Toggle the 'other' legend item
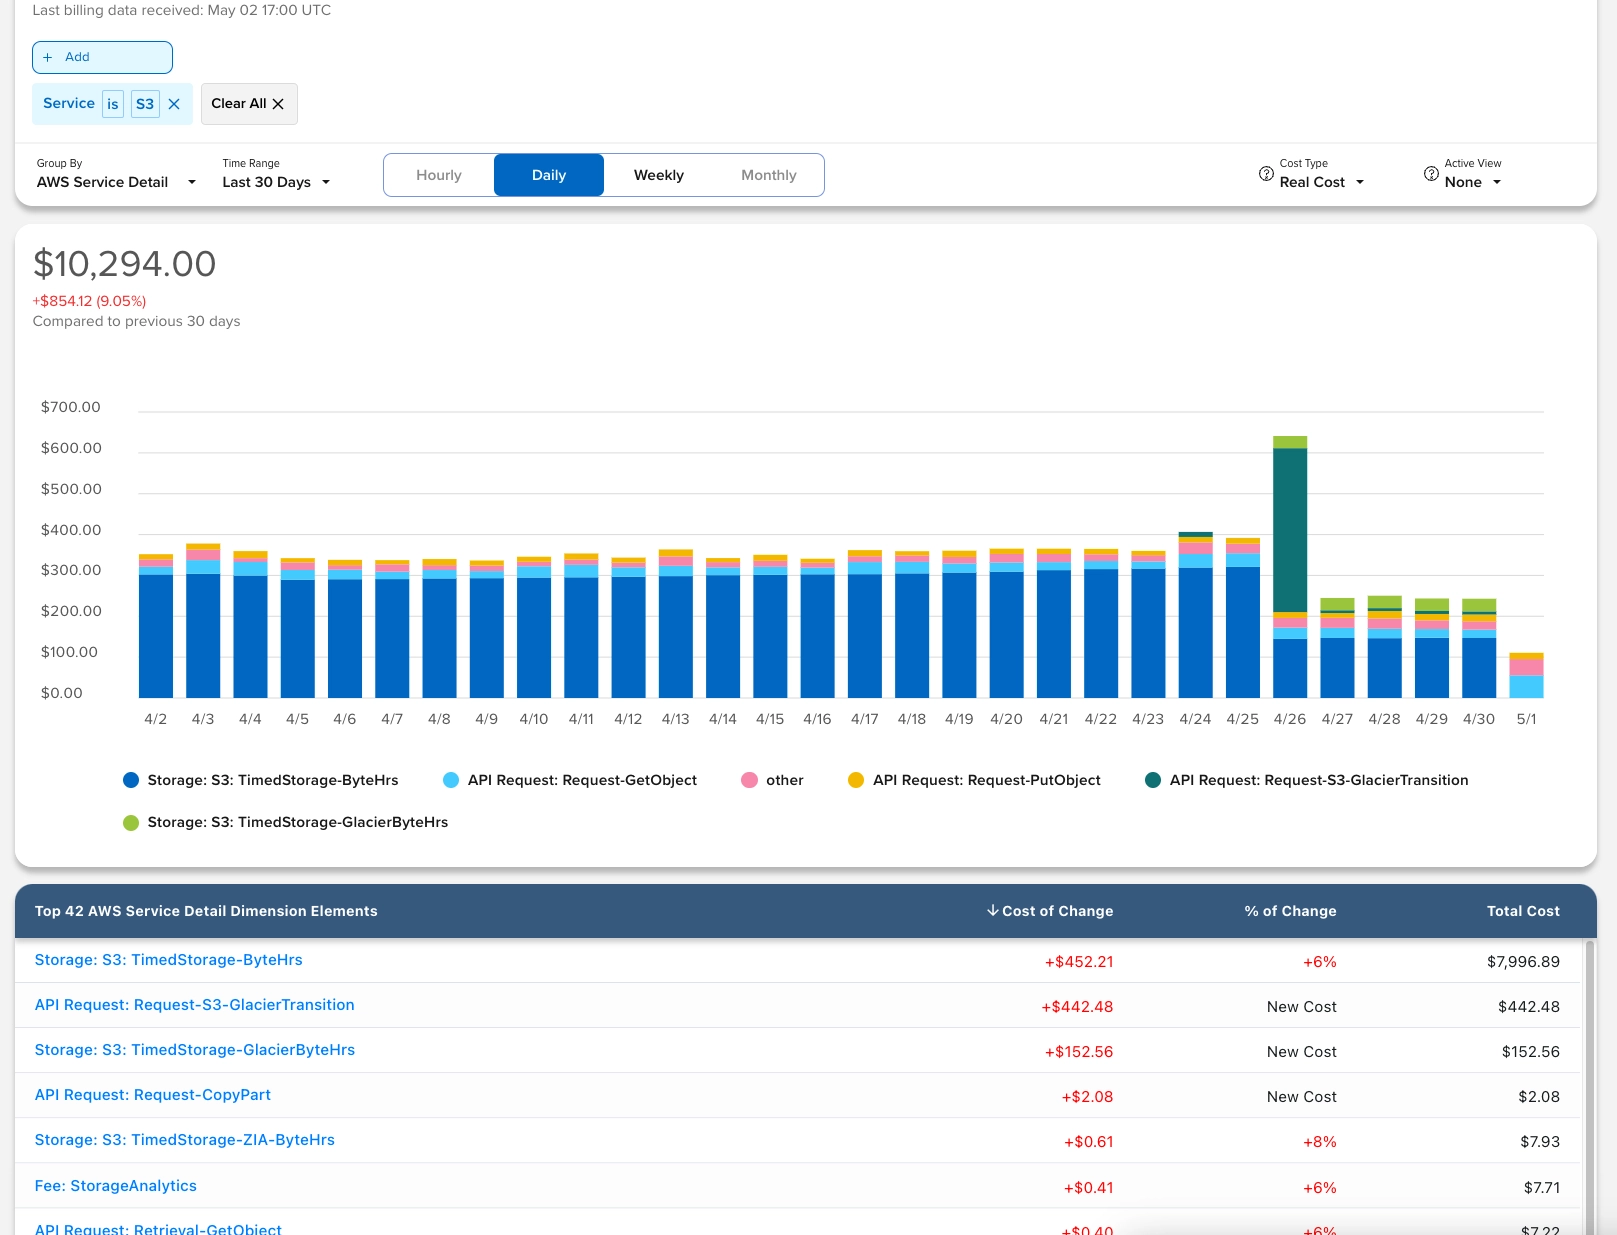This screenshot has width=1617, height=1235. pos(772,780)
